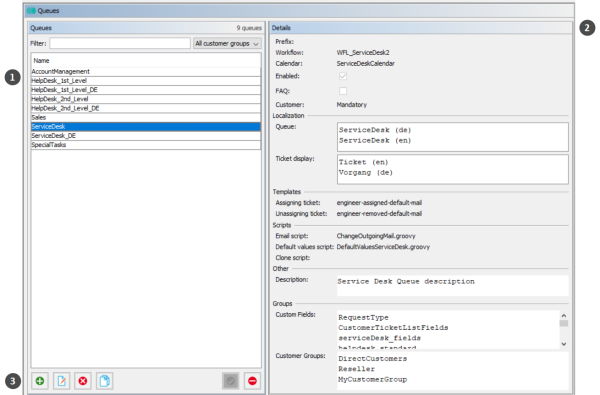Screen dimensions: 600x395
Task: Select the HelpDesk_1st_Level_DE queue
Action: 146,90
